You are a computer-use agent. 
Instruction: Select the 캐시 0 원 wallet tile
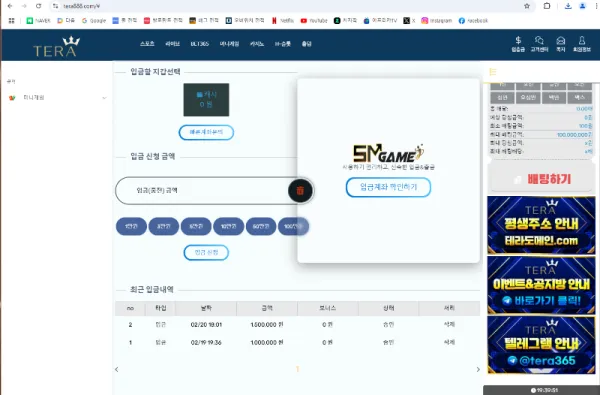pyautogui.click(x=206, y=100)
